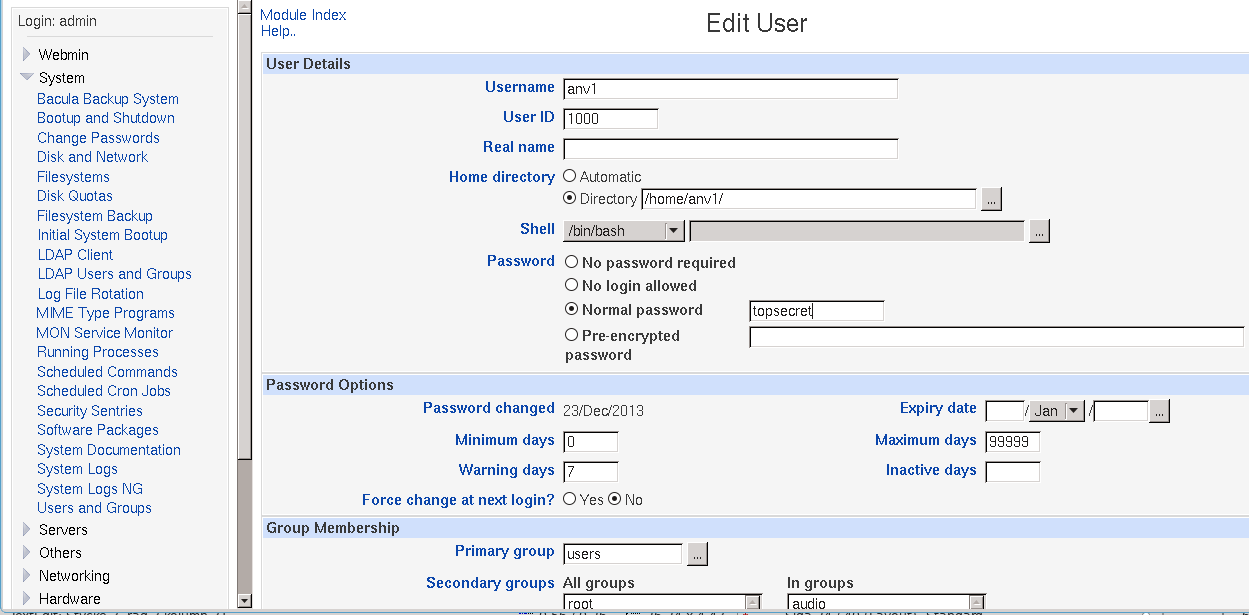The image size is (1249, 615).
Task: Open Security Sentries module
Action: (x=90, y=411)
